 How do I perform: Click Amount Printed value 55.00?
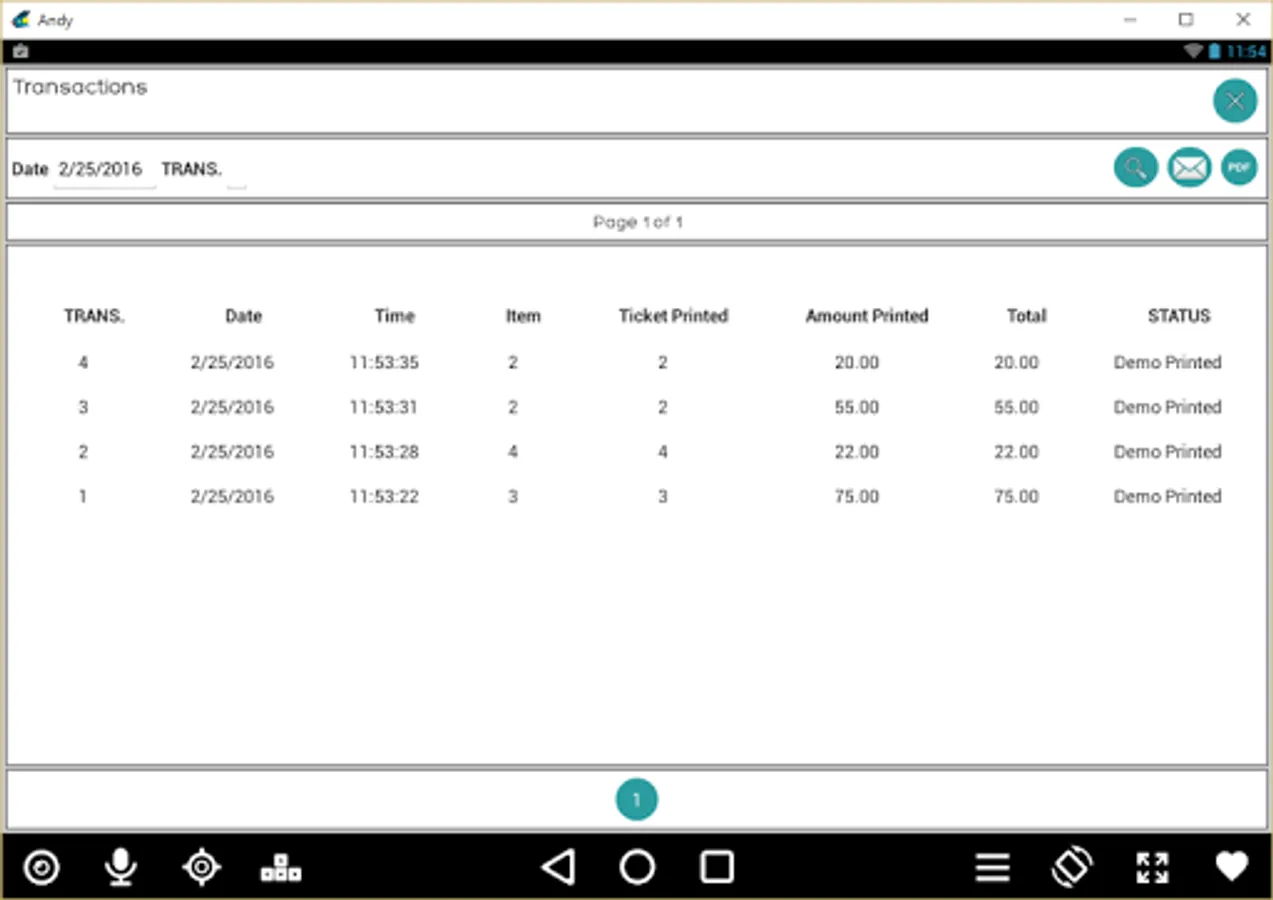coord(857,407)
